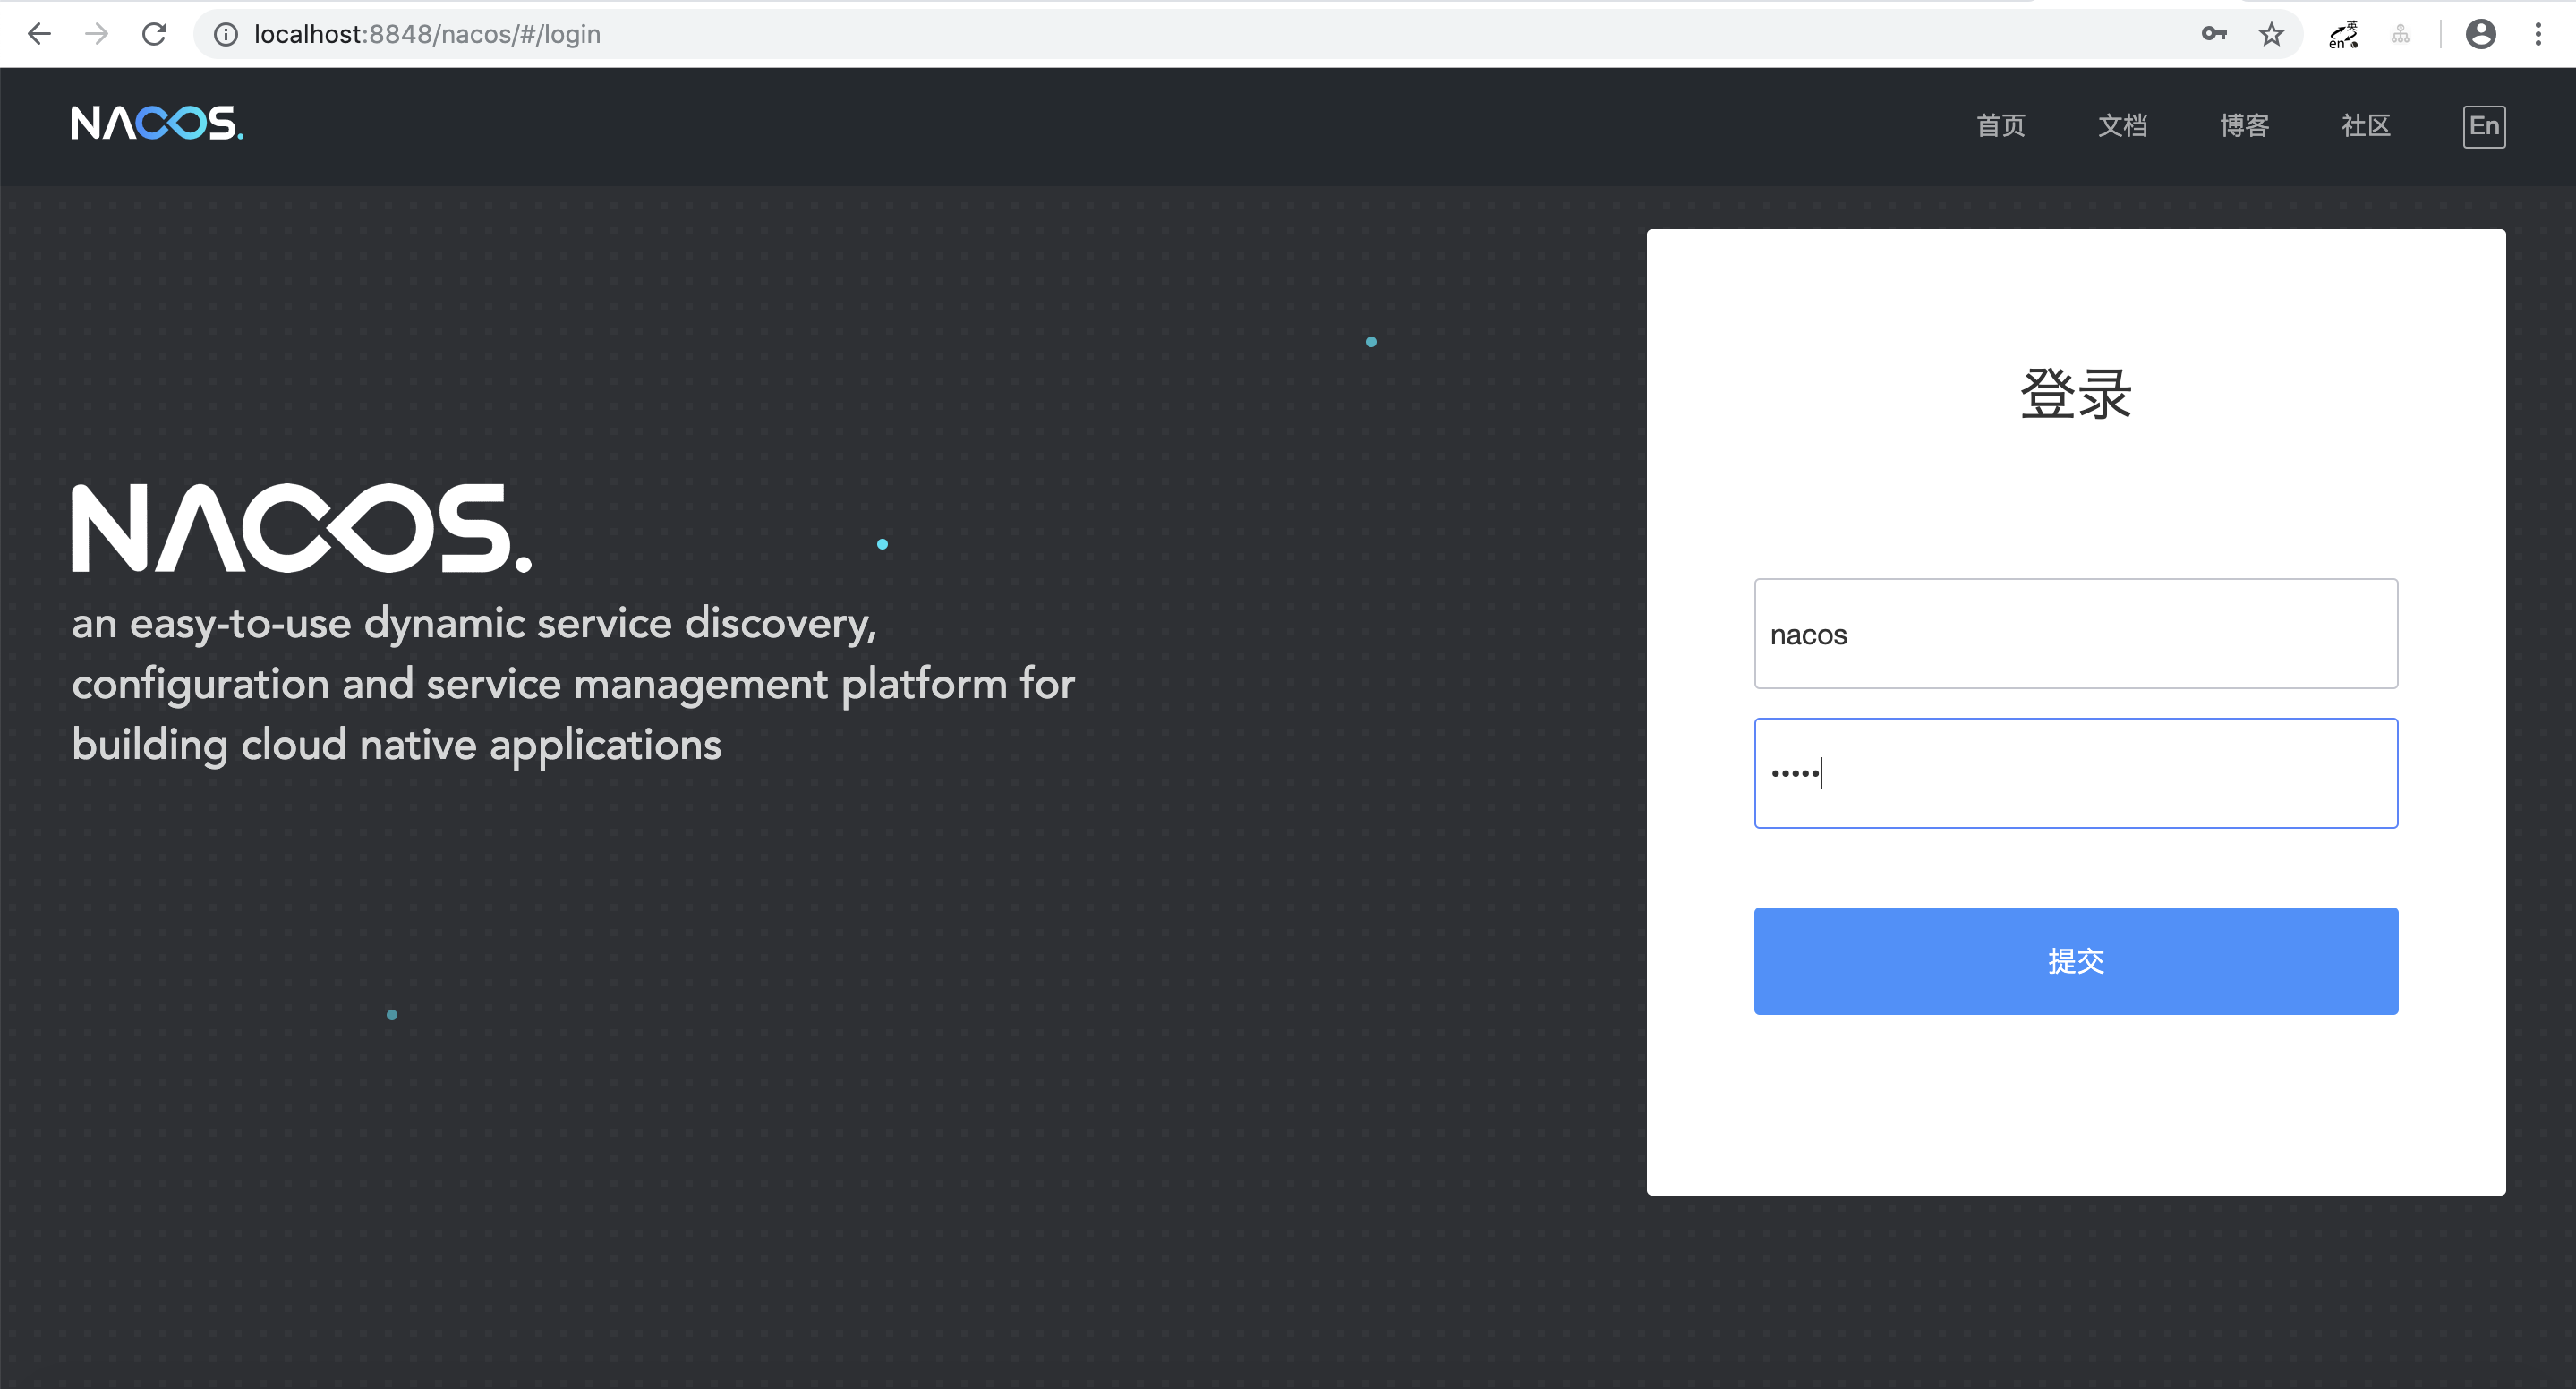Screen dimensions: 2576x1389
Task: Click the NACOS logo in the header
Action: coord(157,124)
